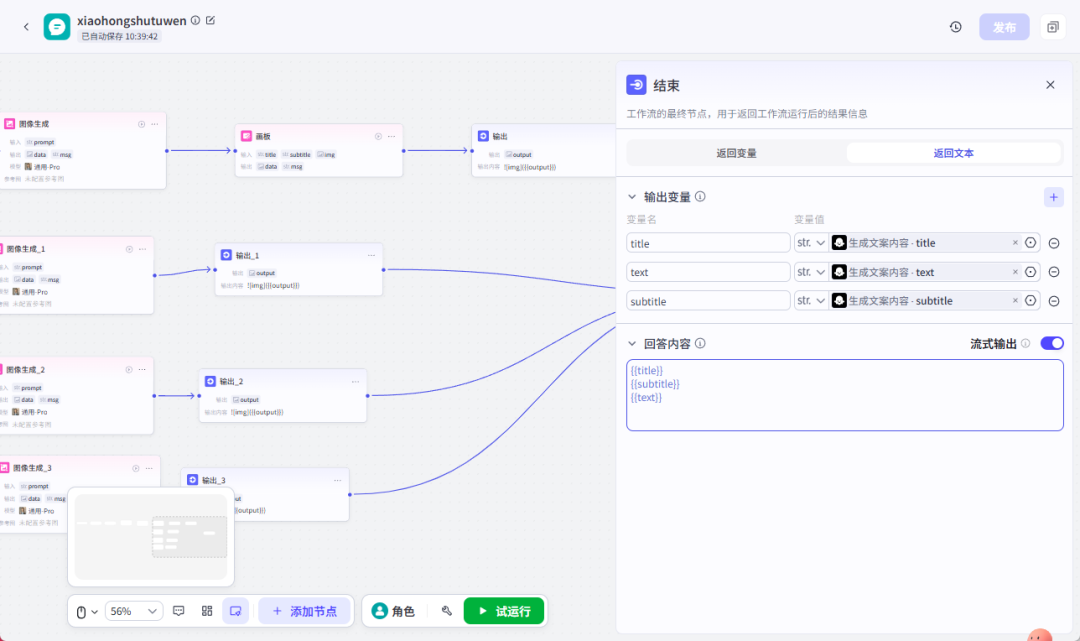Switch to the 返回文本 tab

pyautogui.click(x=953, y=153)
